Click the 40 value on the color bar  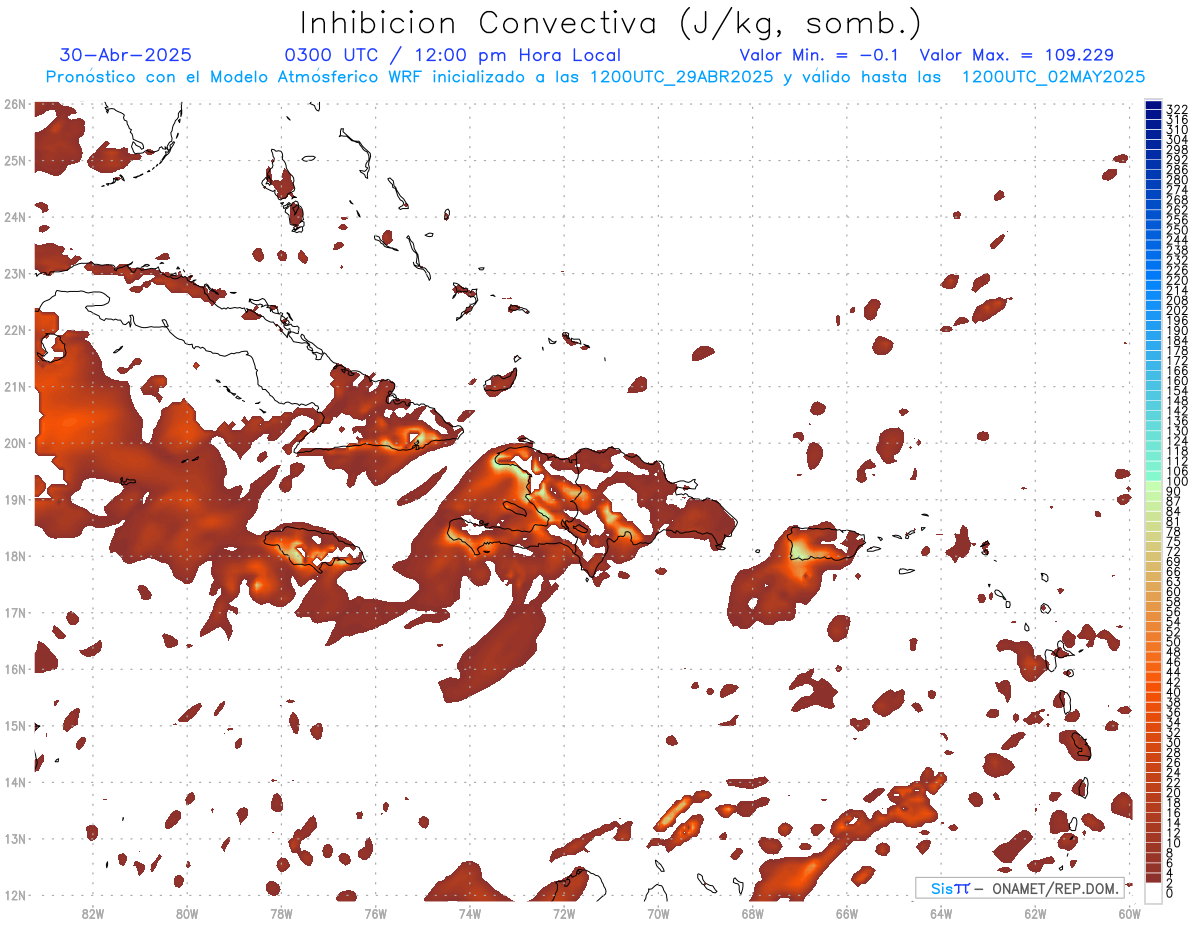click(1174, 692)
